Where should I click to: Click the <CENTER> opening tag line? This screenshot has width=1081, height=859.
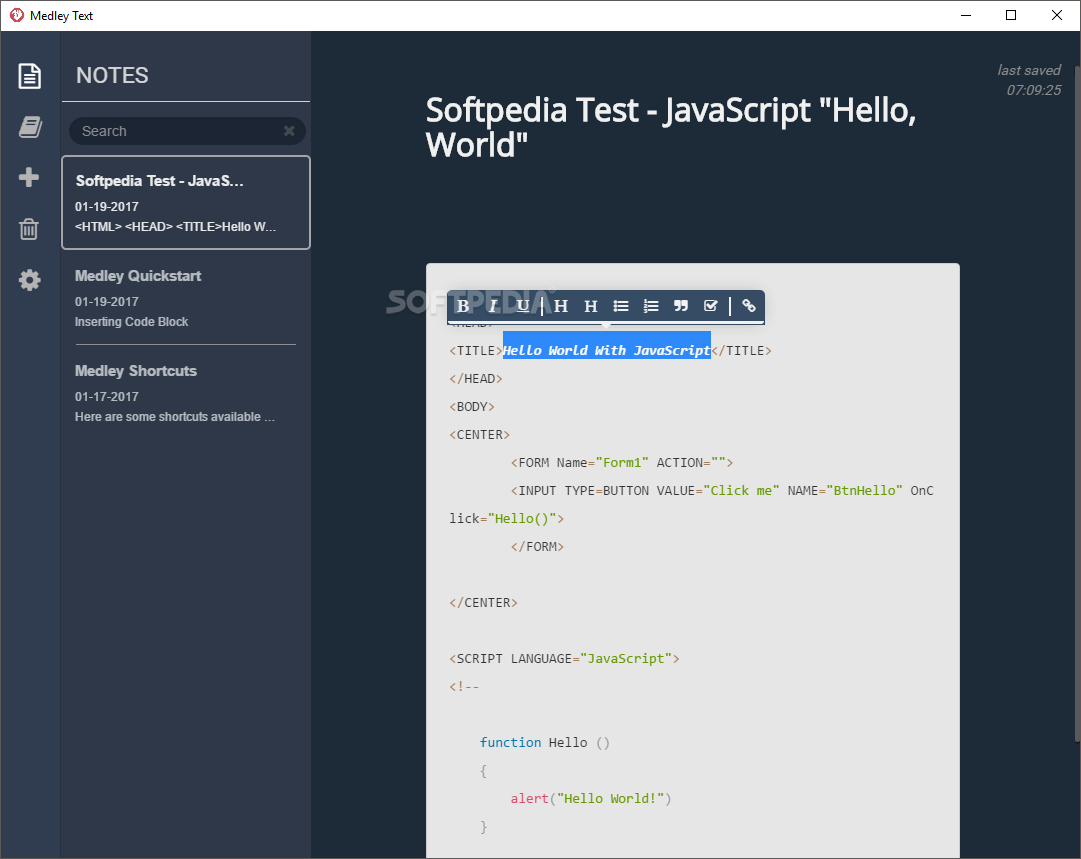(x=480, y=435)
